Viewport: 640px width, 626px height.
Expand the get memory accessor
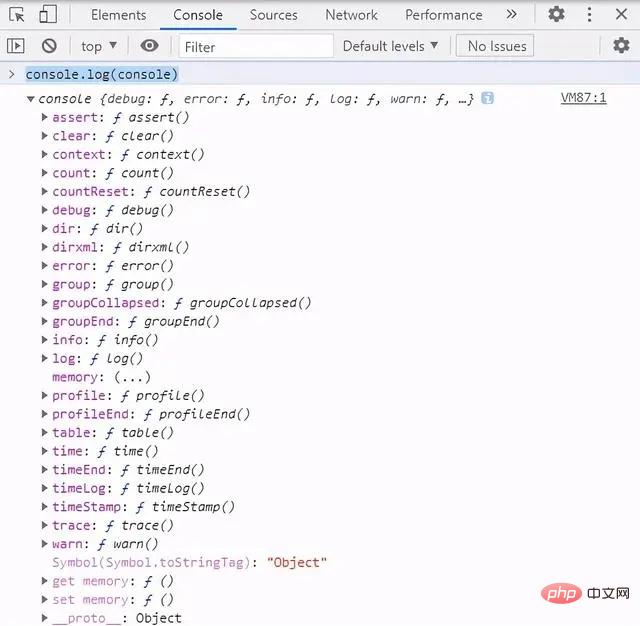pos(44,581)
